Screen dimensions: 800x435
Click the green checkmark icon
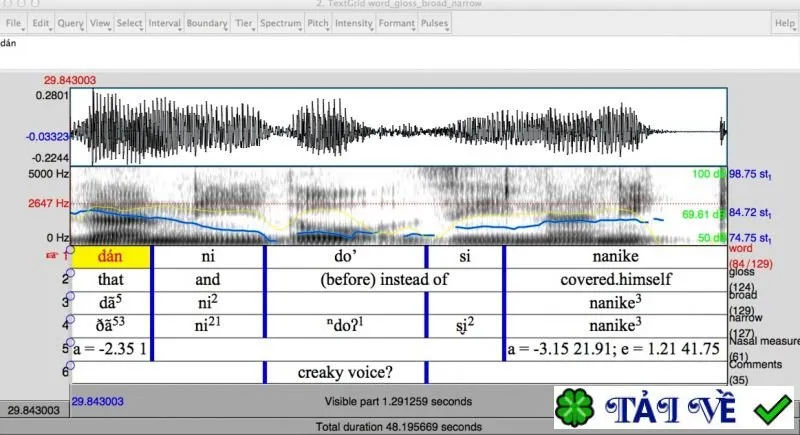click(772, 409)
